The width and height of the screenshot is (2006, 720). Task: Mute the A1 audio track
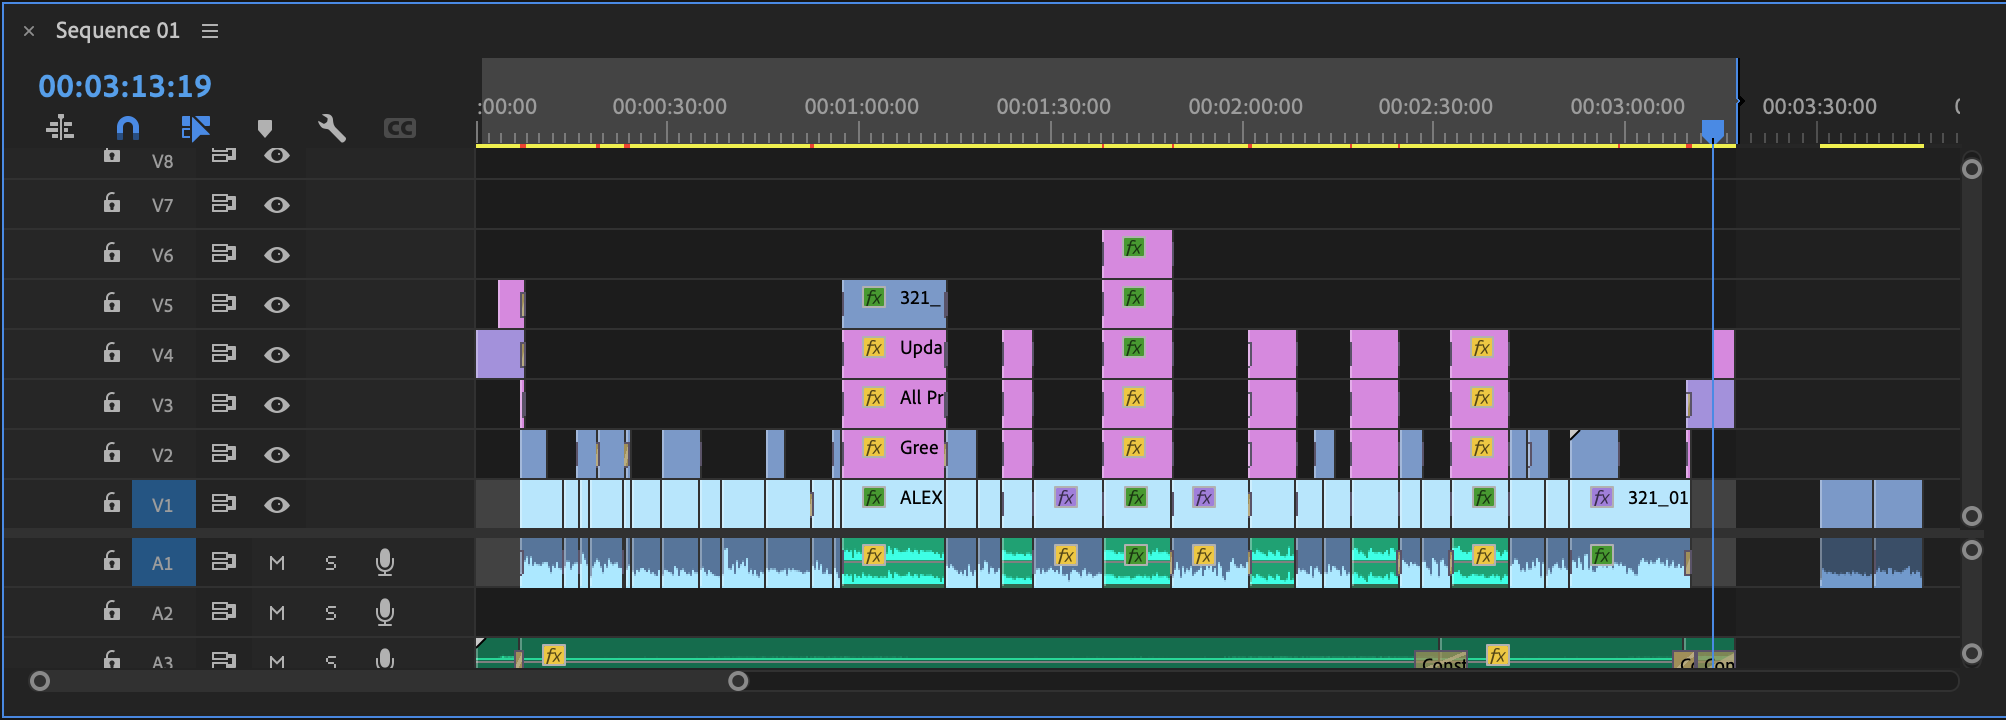click(277, 563)
